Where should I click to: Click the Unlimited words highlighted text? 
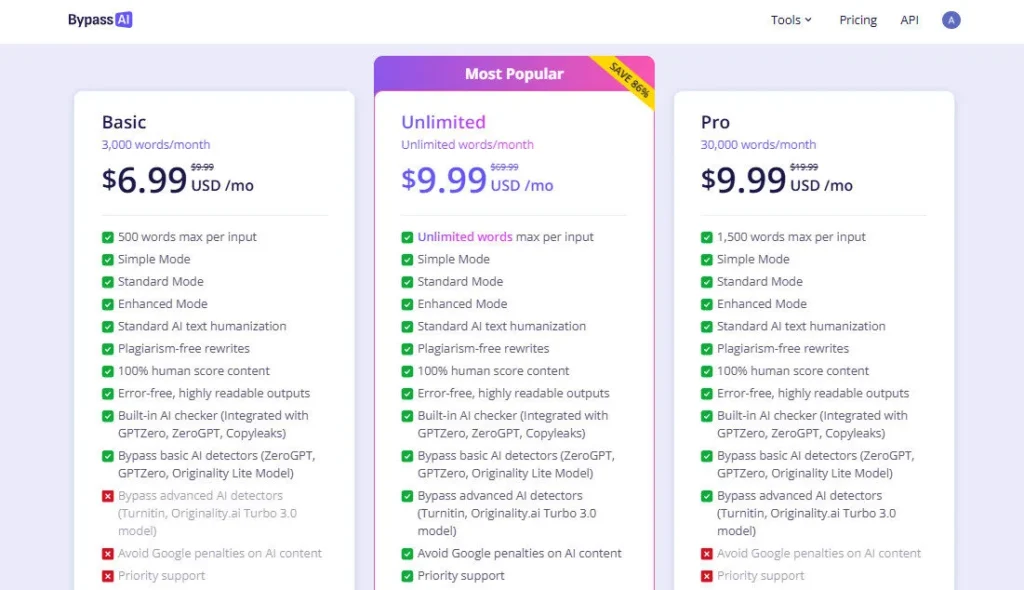click(465, 238)
